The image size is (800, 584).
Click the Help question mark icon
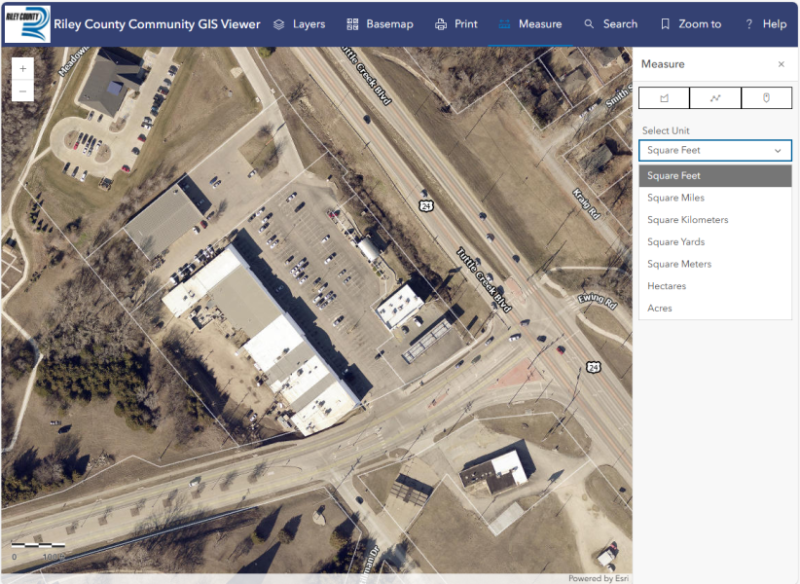point(749,24)
